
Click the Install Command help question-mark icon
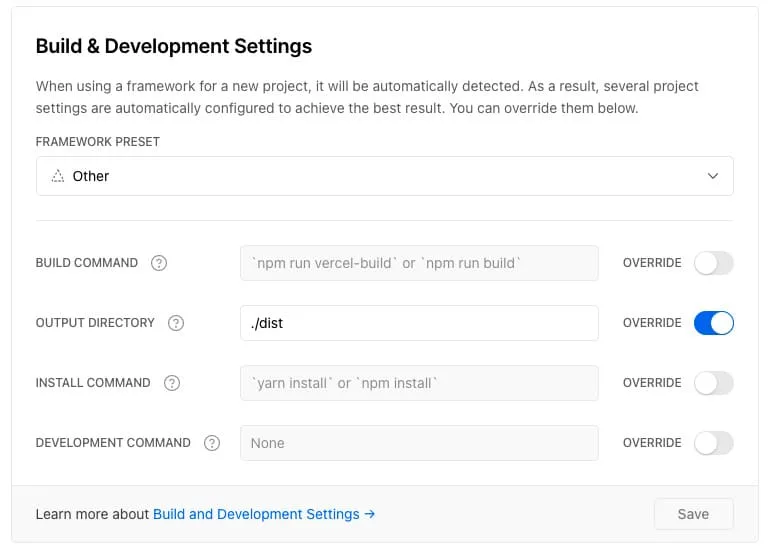tap(172, 383)
